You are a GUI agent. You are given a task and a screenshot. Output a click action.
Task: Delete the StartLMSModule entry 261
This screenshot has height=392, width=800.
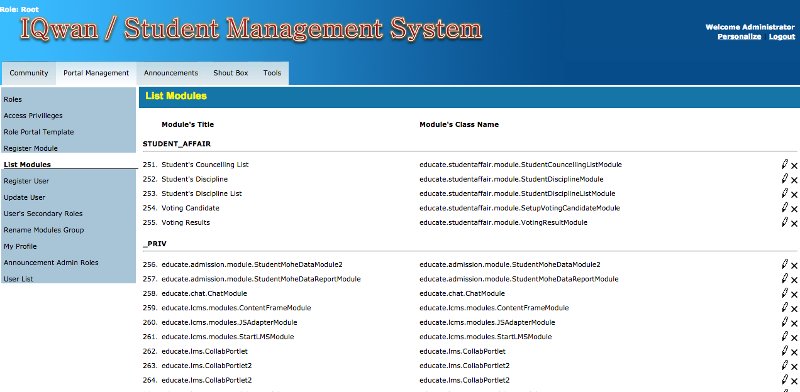(794, 337)
